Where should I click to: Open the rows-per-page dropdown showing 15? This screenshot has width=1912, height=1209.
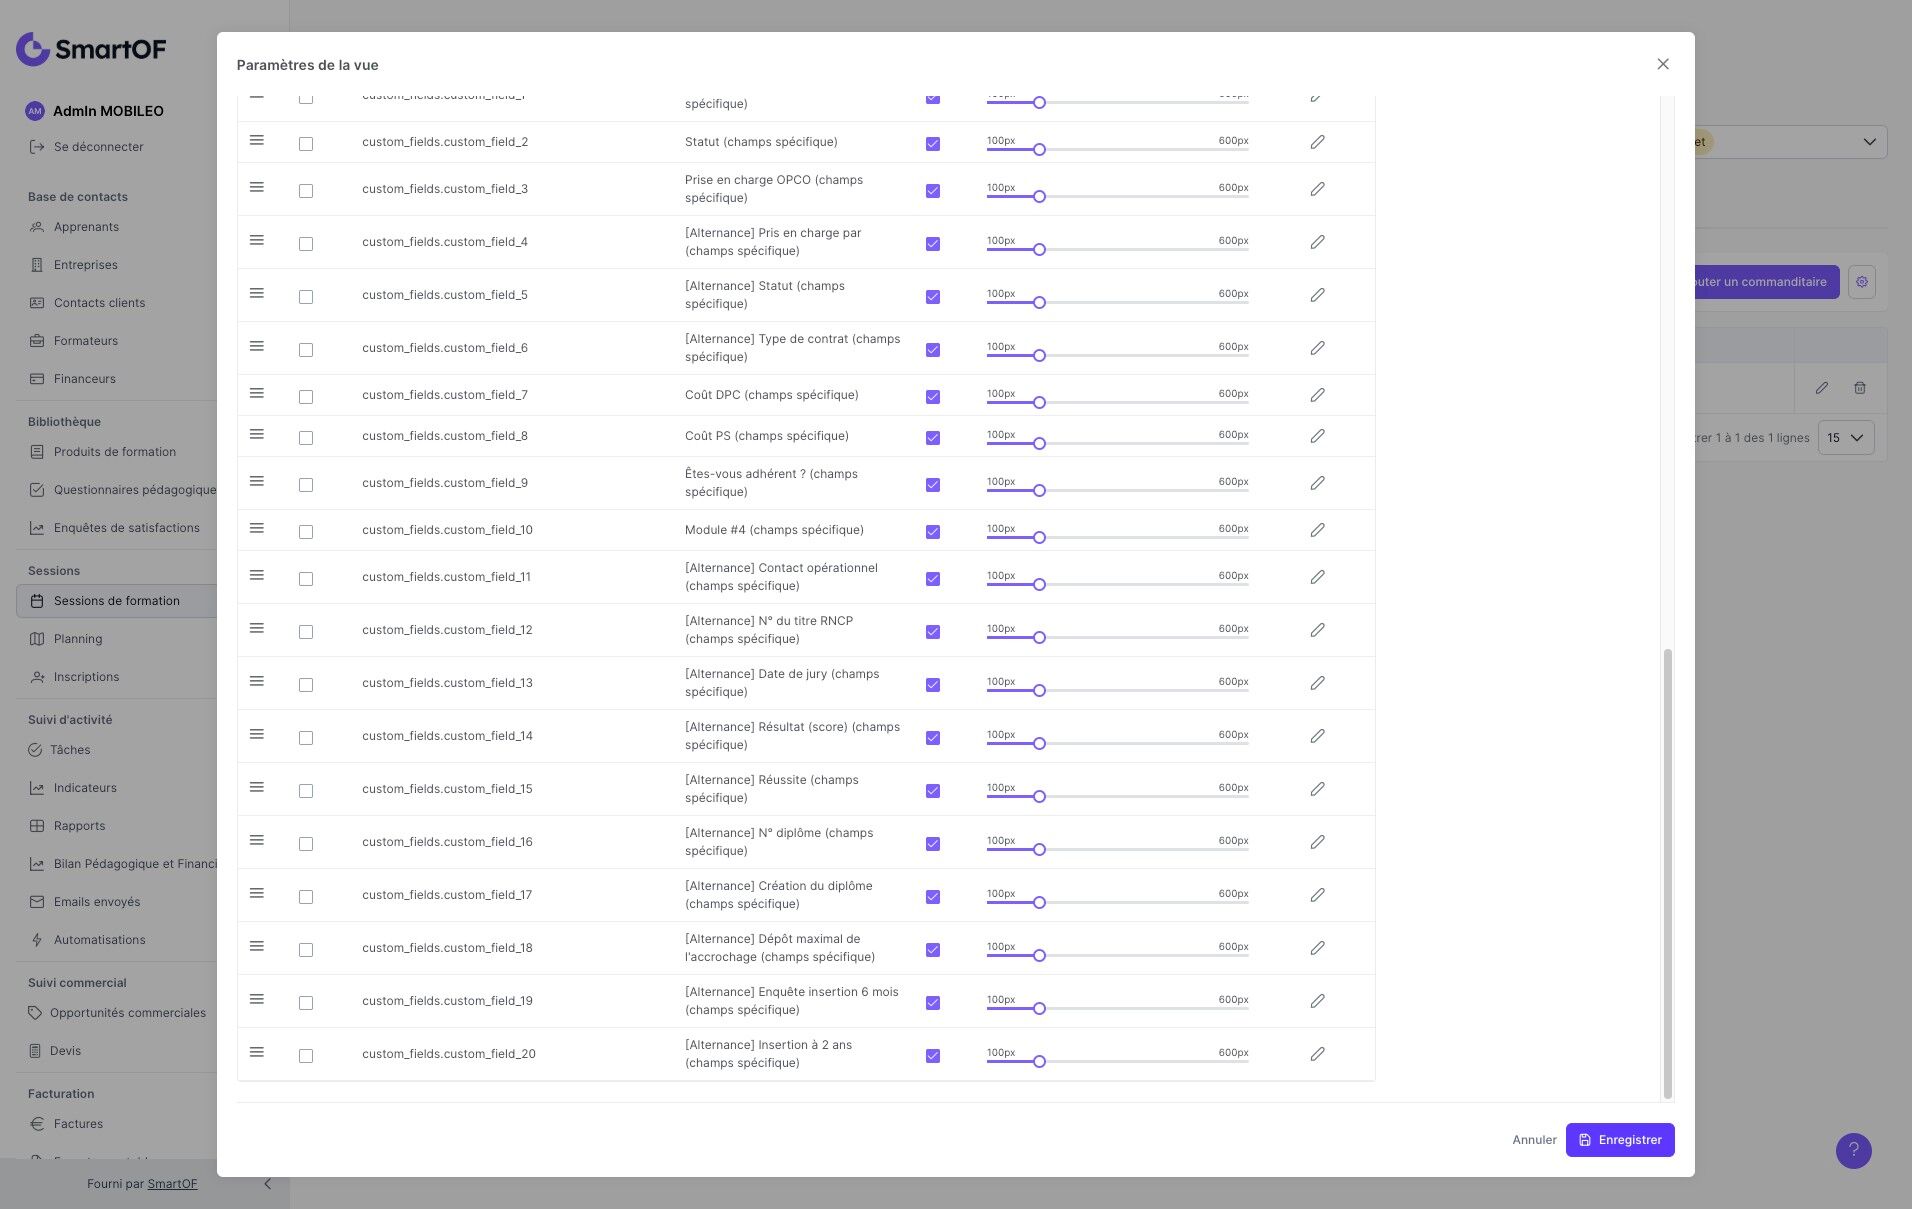1845,438
